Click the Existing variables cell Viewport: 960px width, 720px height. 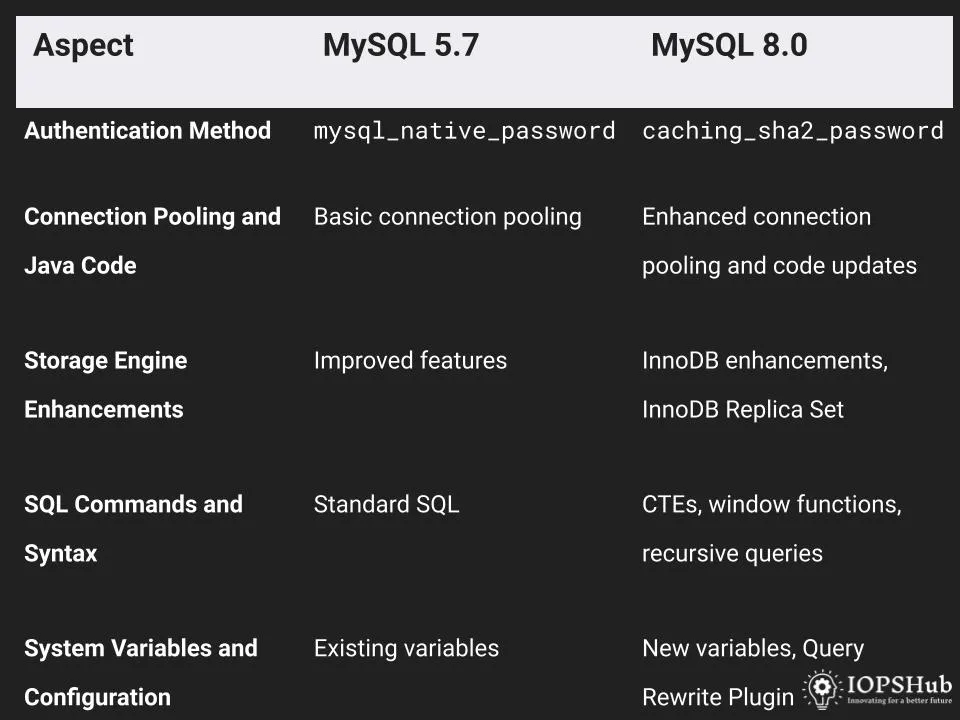(x=407, y=648)
